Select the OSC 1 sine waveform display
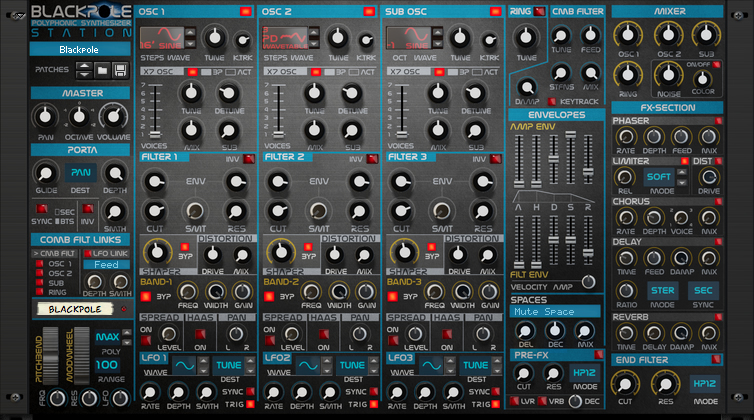Screen dimensions: 754x420 pos(162,38)
